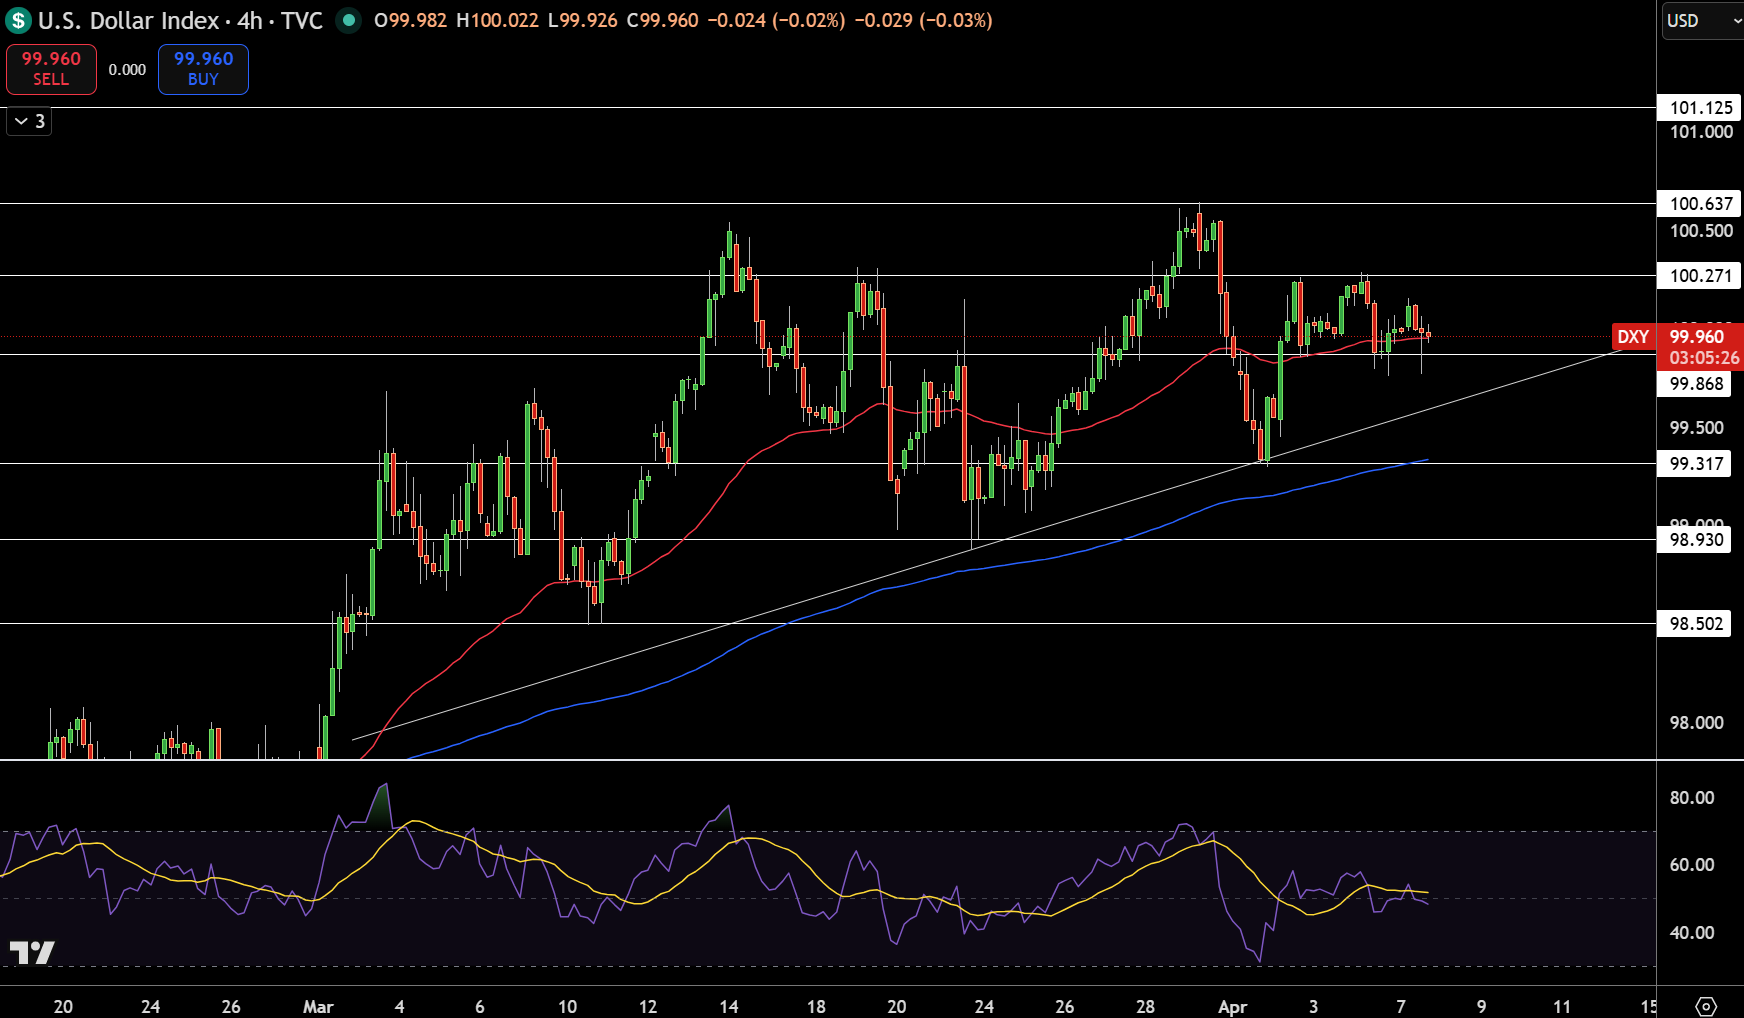Click the RSI 80.00 axis label
Viewport: 1744px width, 1018px height.
(1692, 798)
